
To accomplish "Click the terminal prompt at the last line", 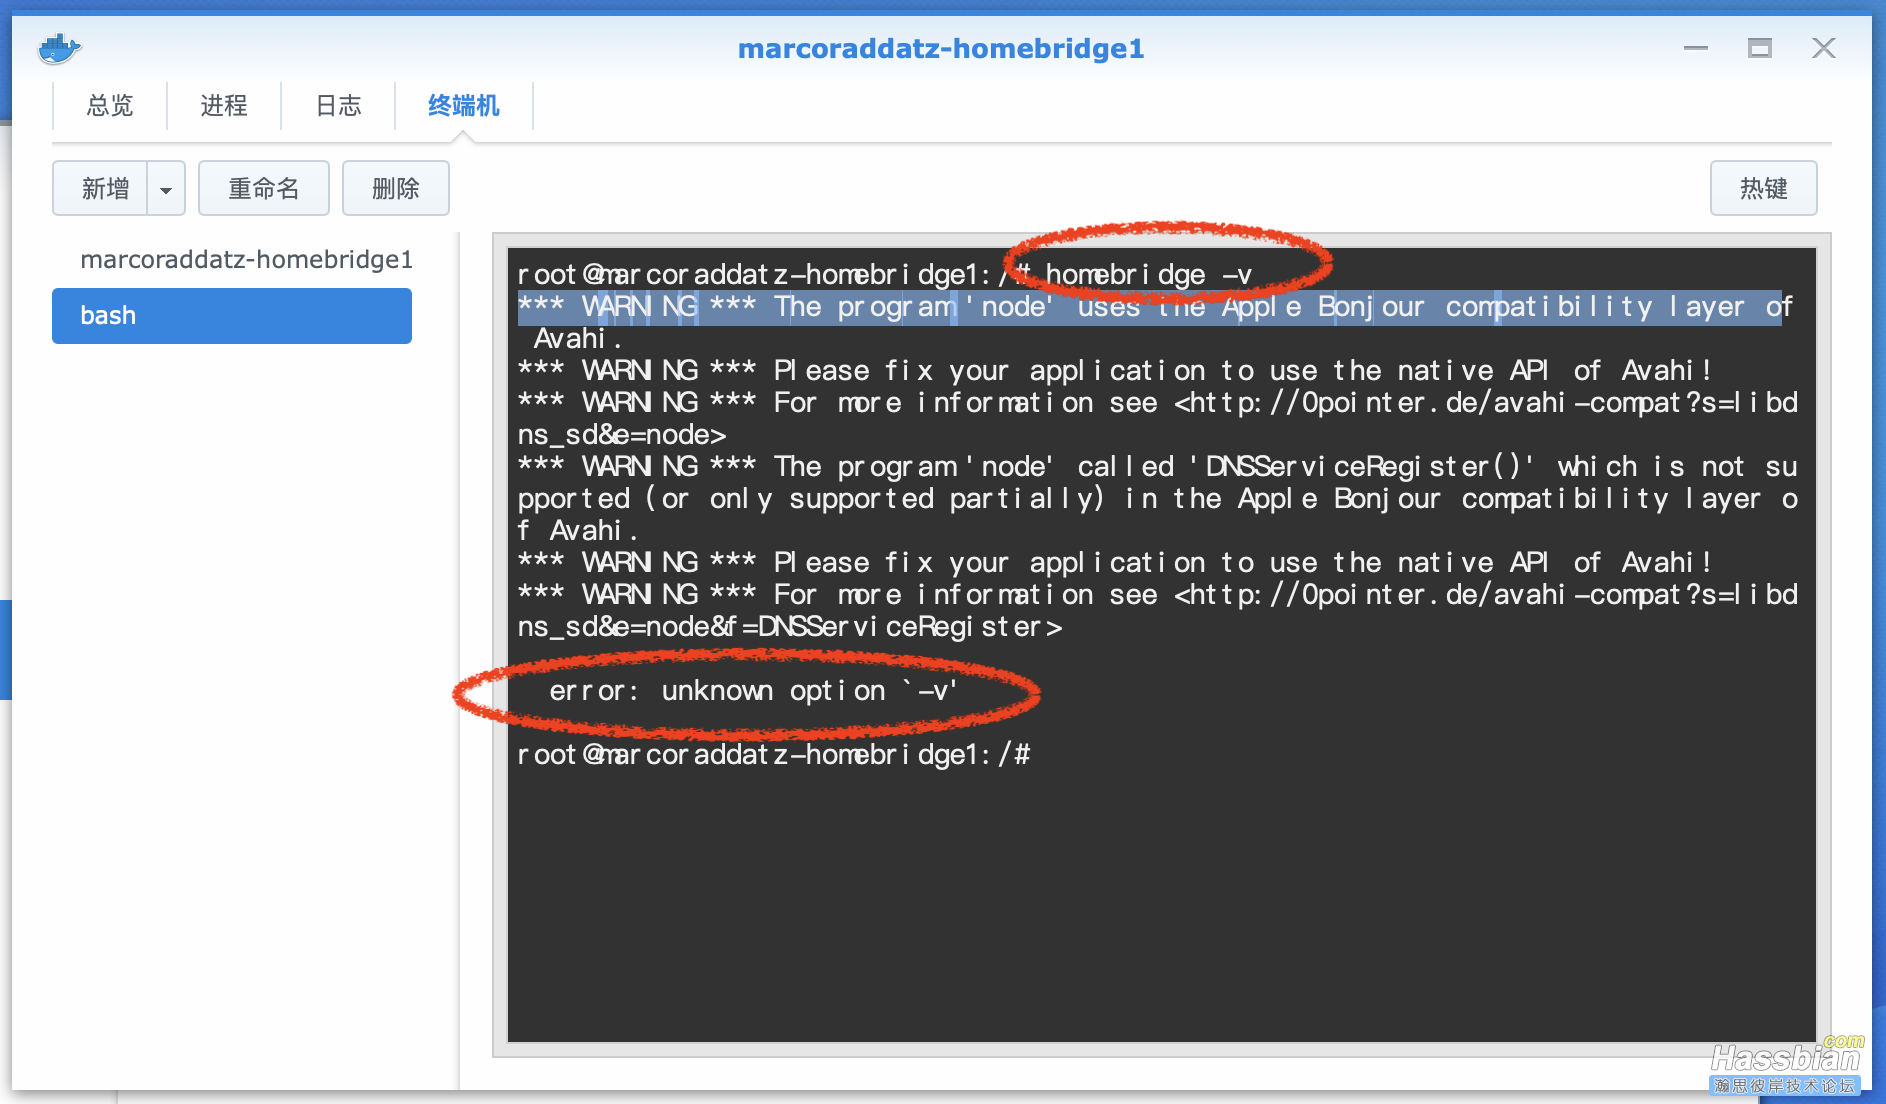I will pos(773,755).
